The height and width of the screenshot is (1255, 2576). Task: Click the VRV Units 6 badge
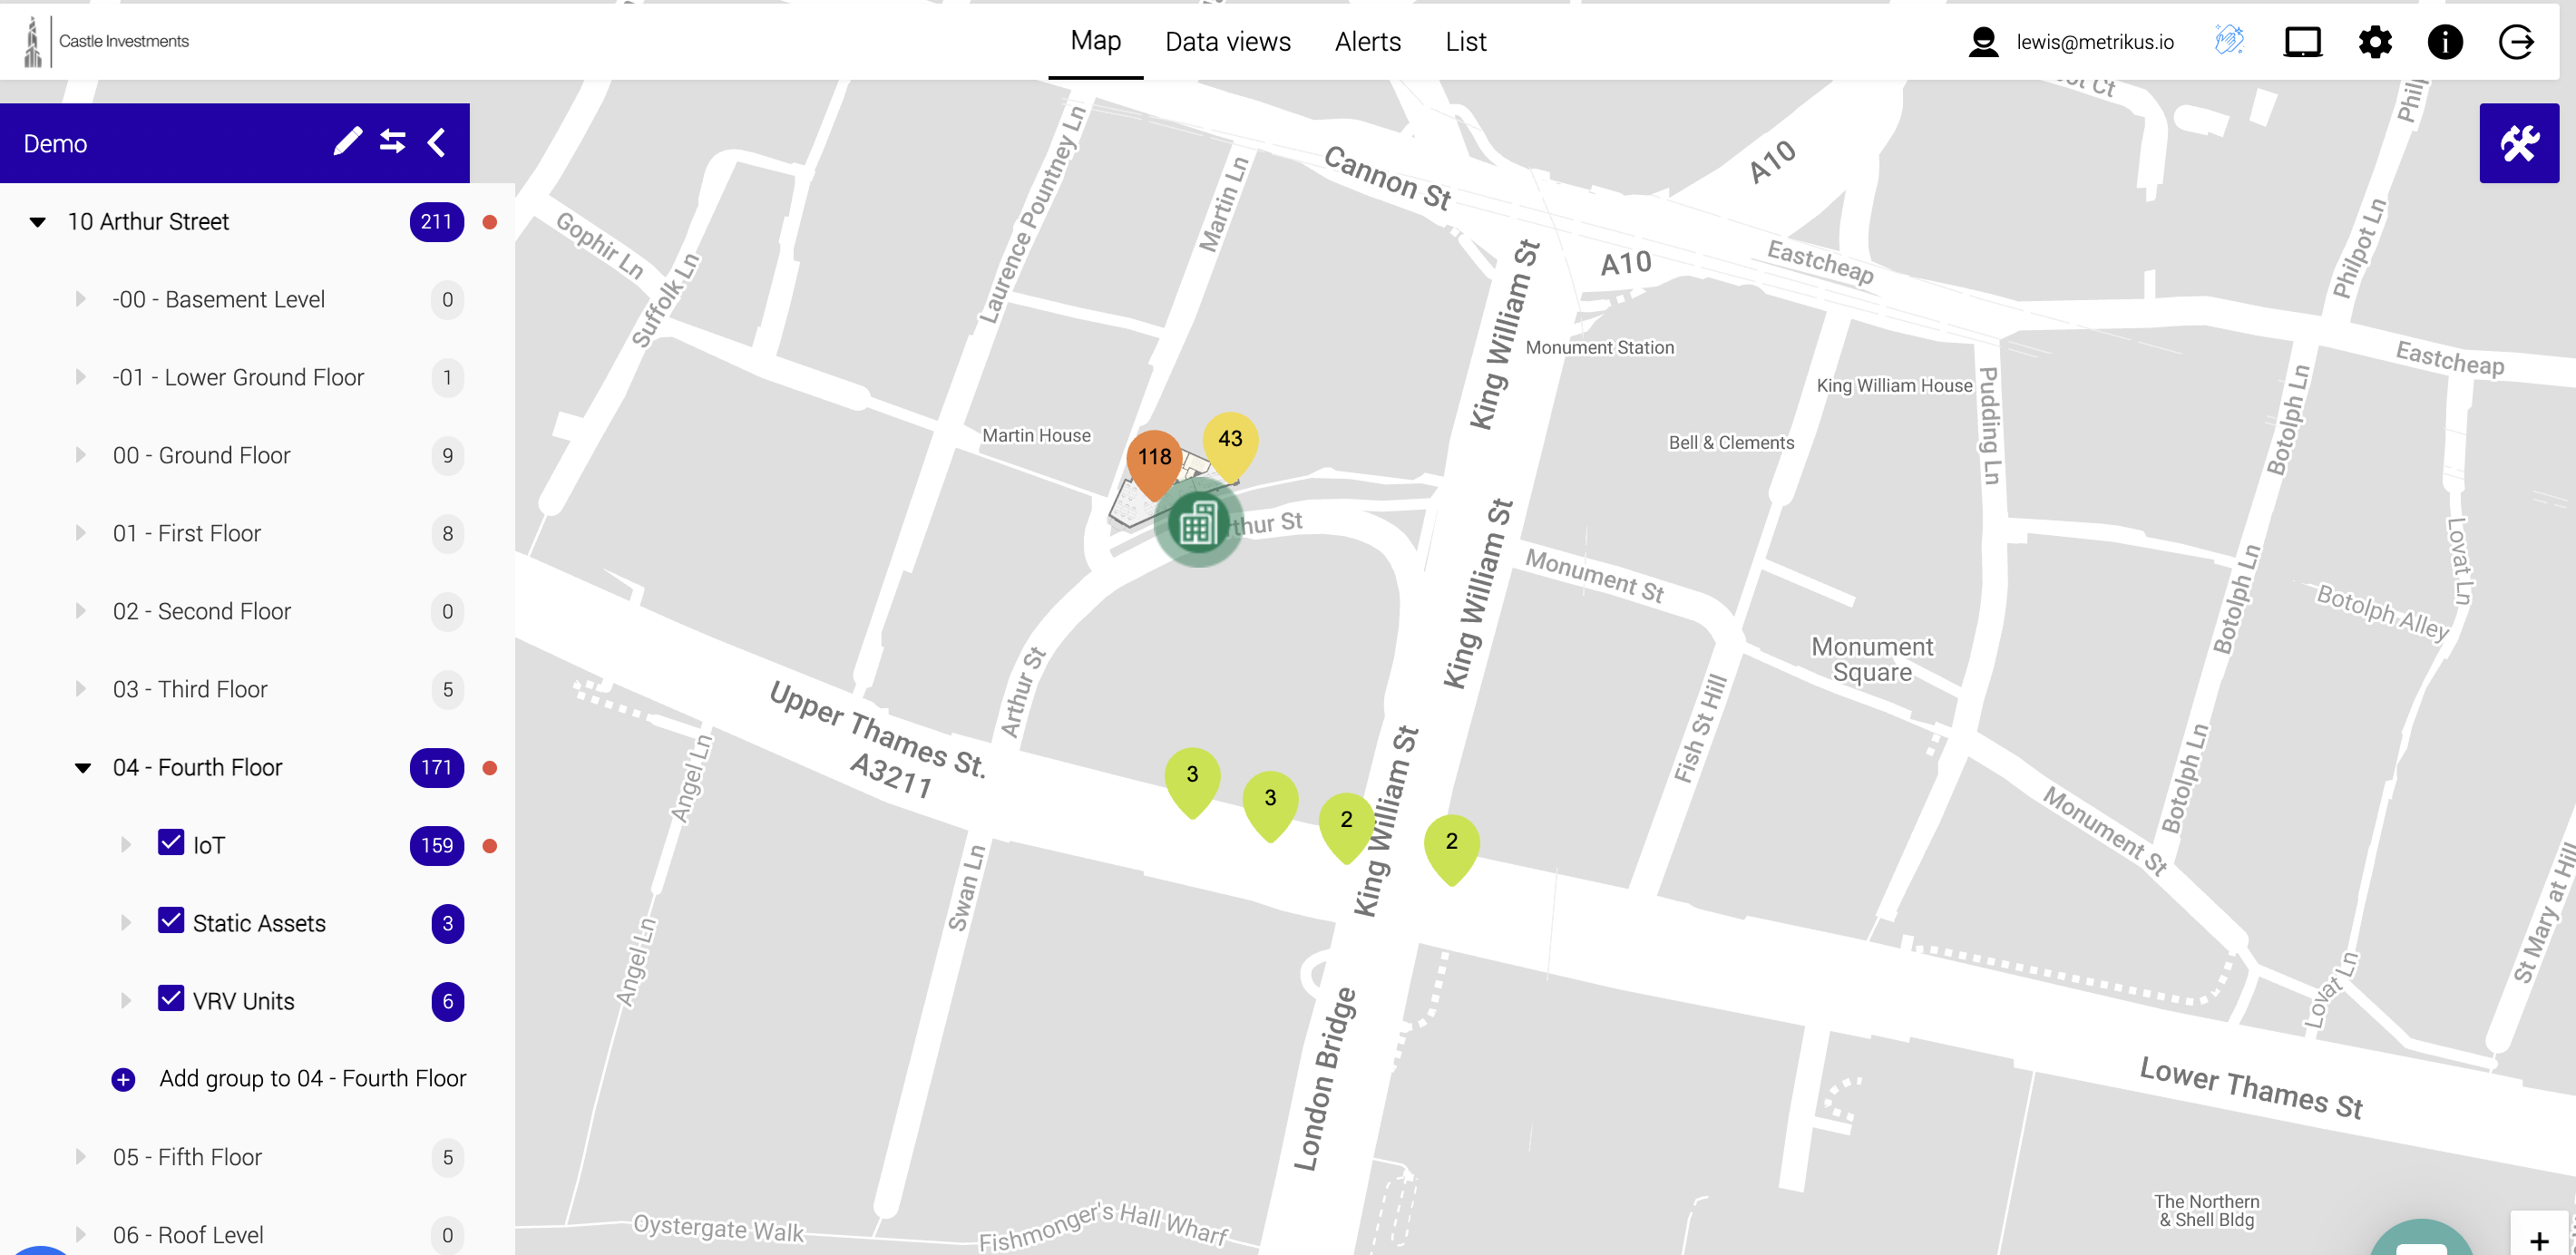[x=448, y=1002]
